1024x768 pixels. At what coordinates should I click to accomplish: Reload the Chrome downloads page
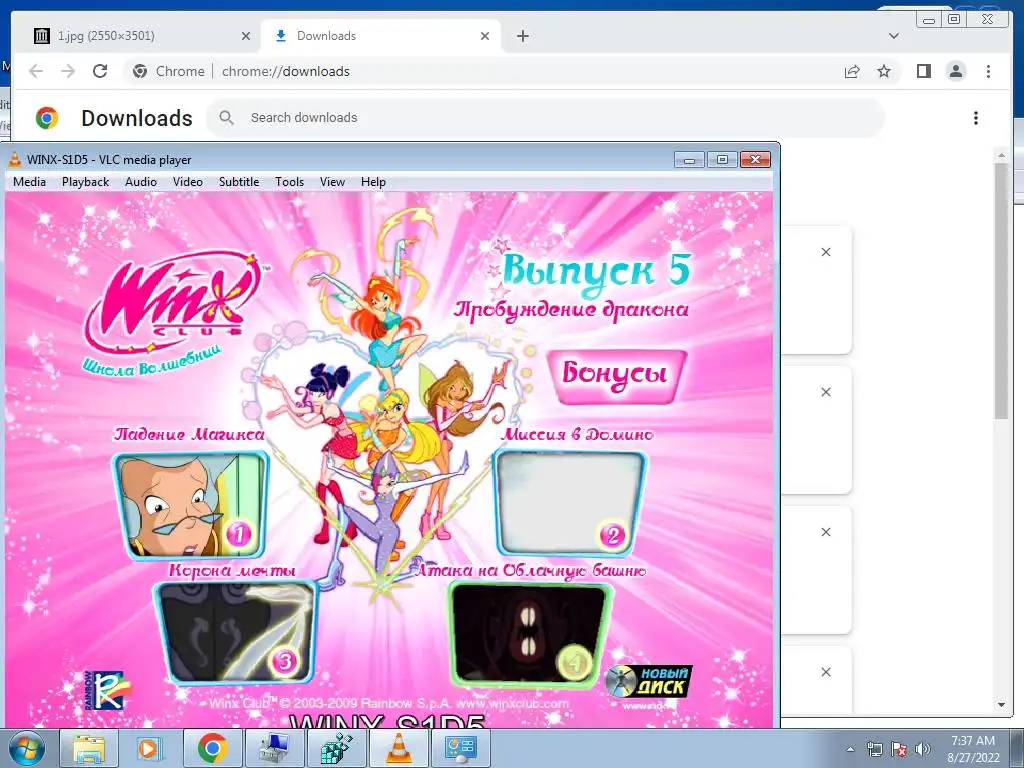point(100,71)
